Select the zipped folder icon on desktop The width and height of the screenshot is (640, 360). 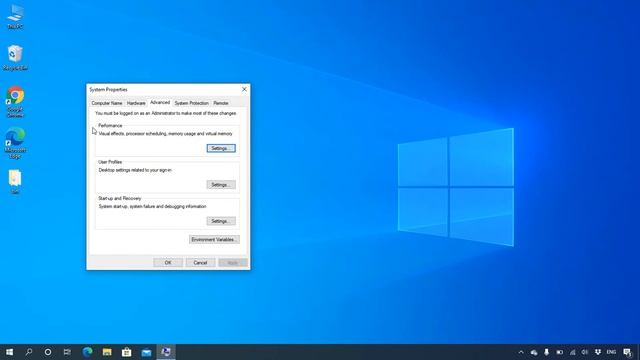point(15,181)
